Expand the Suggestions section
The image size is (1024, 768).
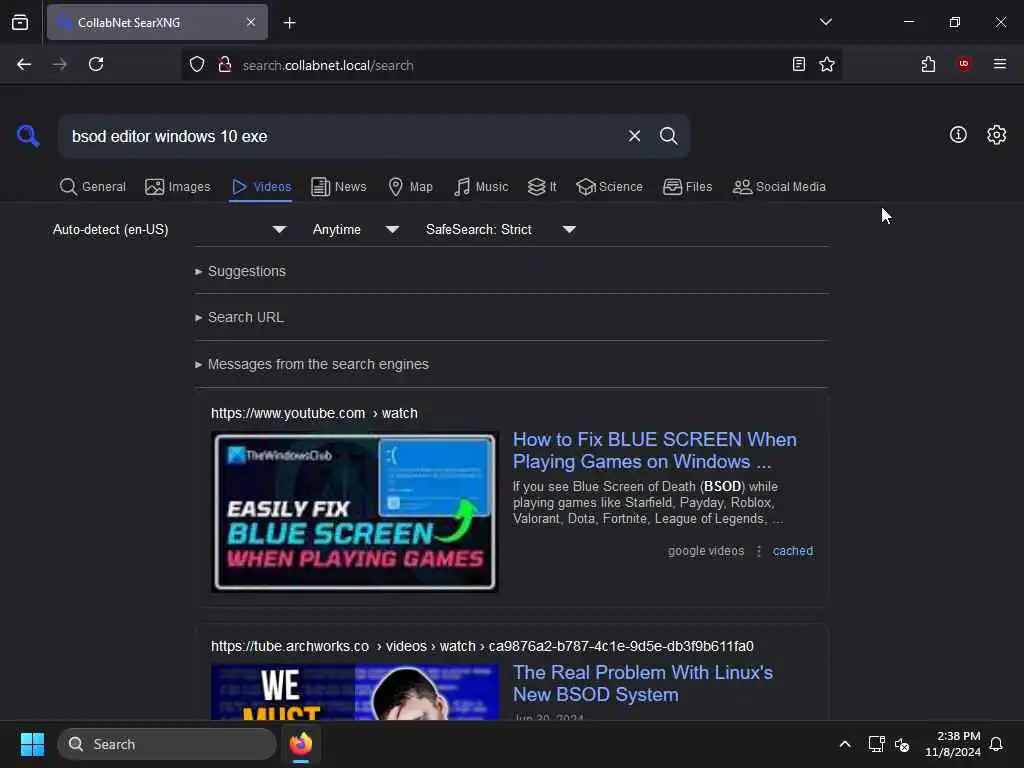coord(240,271)
